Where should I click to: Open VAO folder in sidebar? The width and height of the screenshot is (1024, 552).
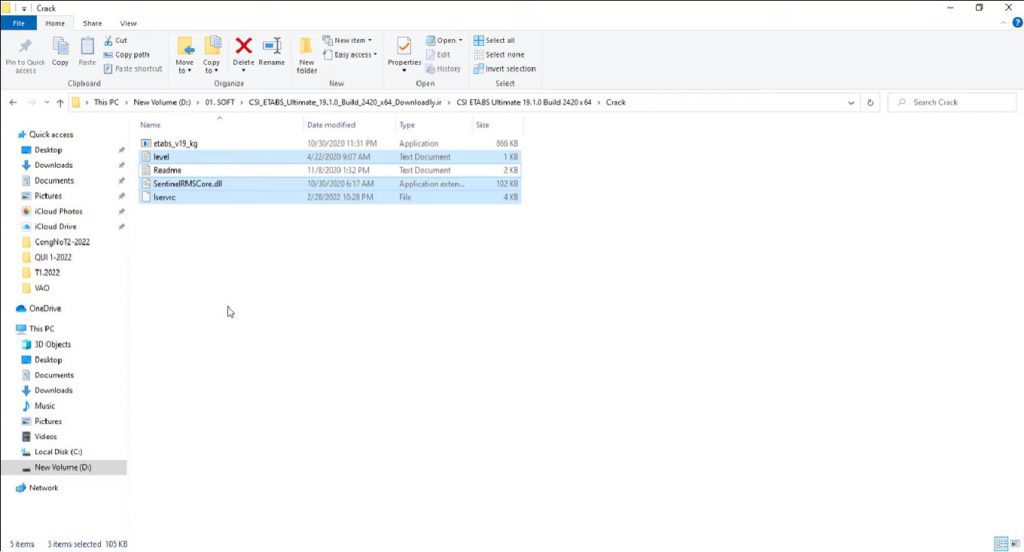point(41,288)
